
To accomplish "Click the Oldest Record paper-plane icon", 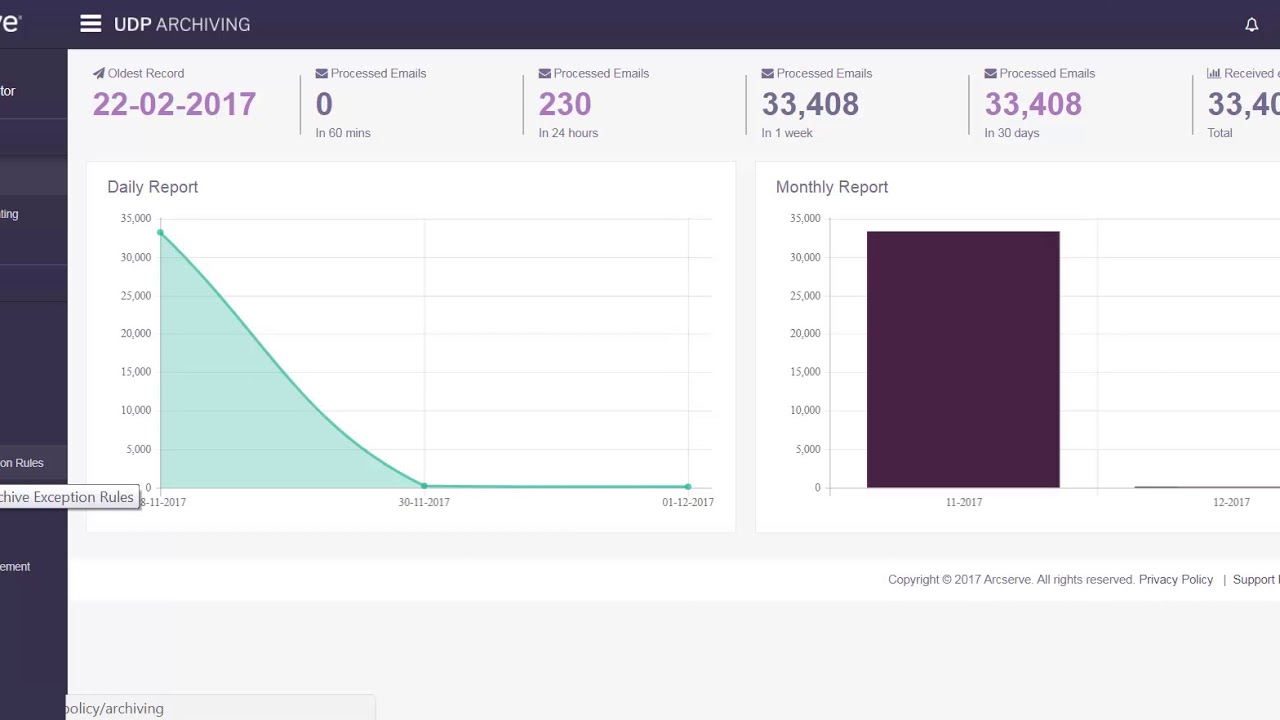I will [99, 73].
